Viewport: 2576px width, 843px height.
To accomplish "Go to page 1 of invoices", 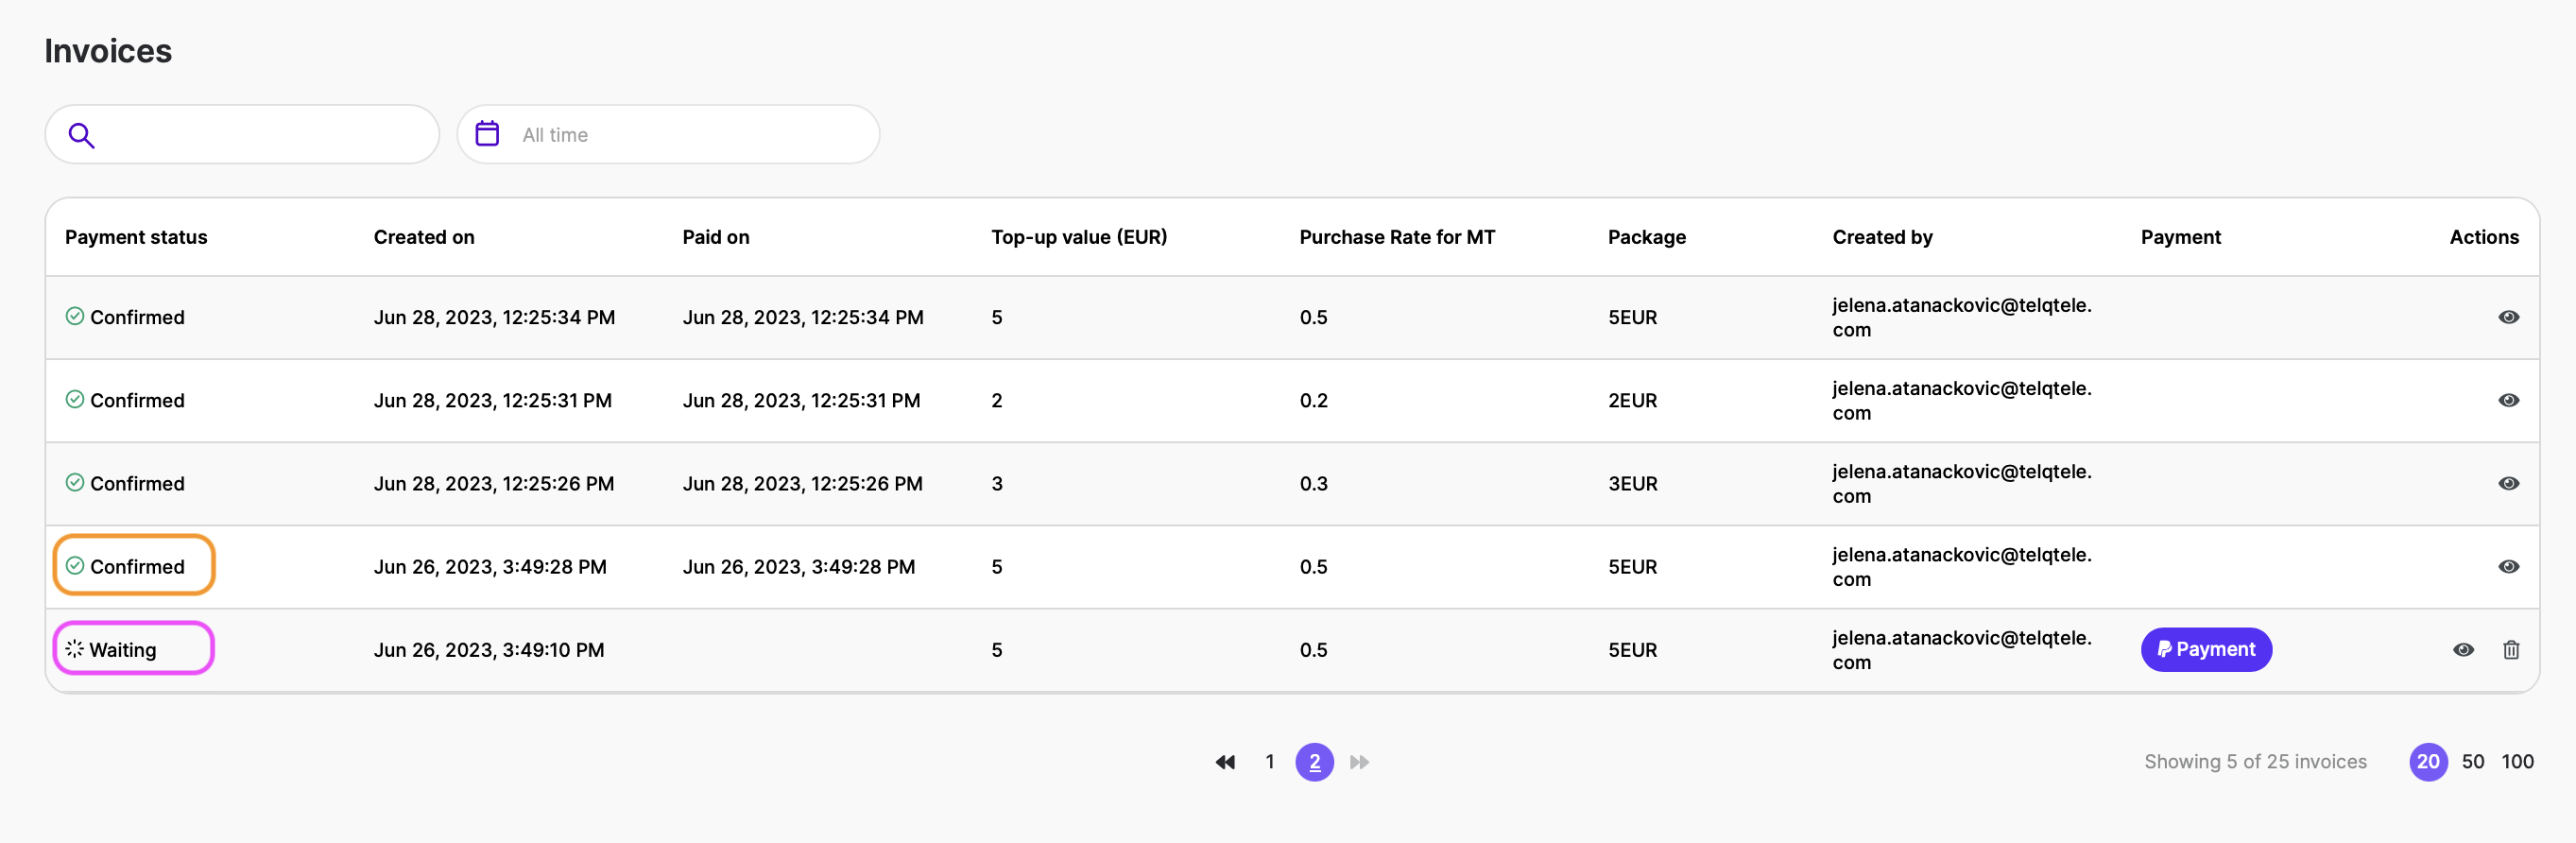I will click(1269, 762).
